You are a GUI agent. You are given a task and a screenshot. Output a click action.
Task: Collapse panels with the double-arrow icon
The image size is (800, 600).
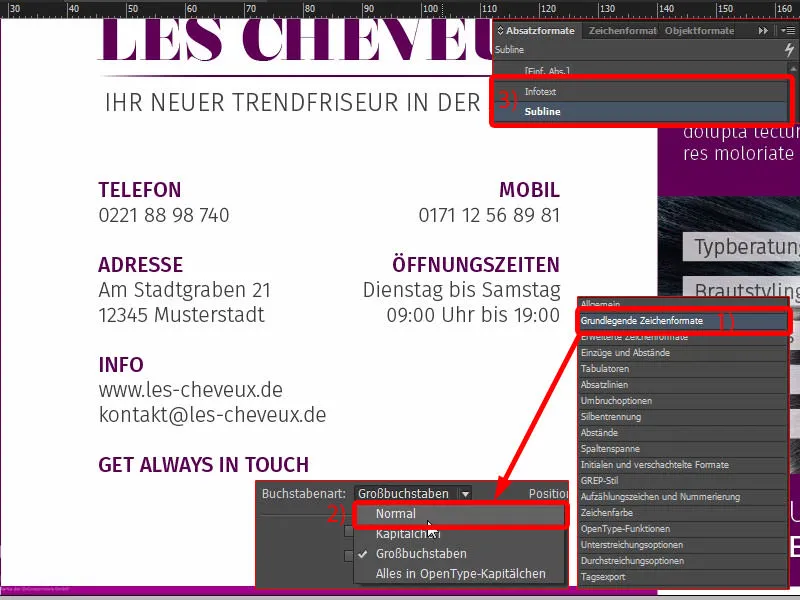(x=763, y=31)
